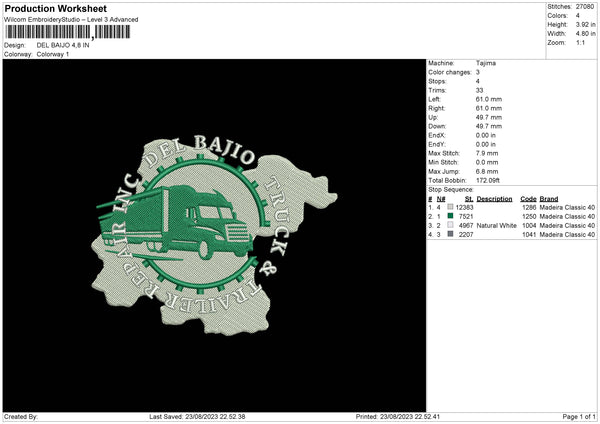This screenshot has height=424, width=600.
Task: Click the Madeira Classic 40 brand for code 1041
Action: pyautogui.click(x=567, y=235)
